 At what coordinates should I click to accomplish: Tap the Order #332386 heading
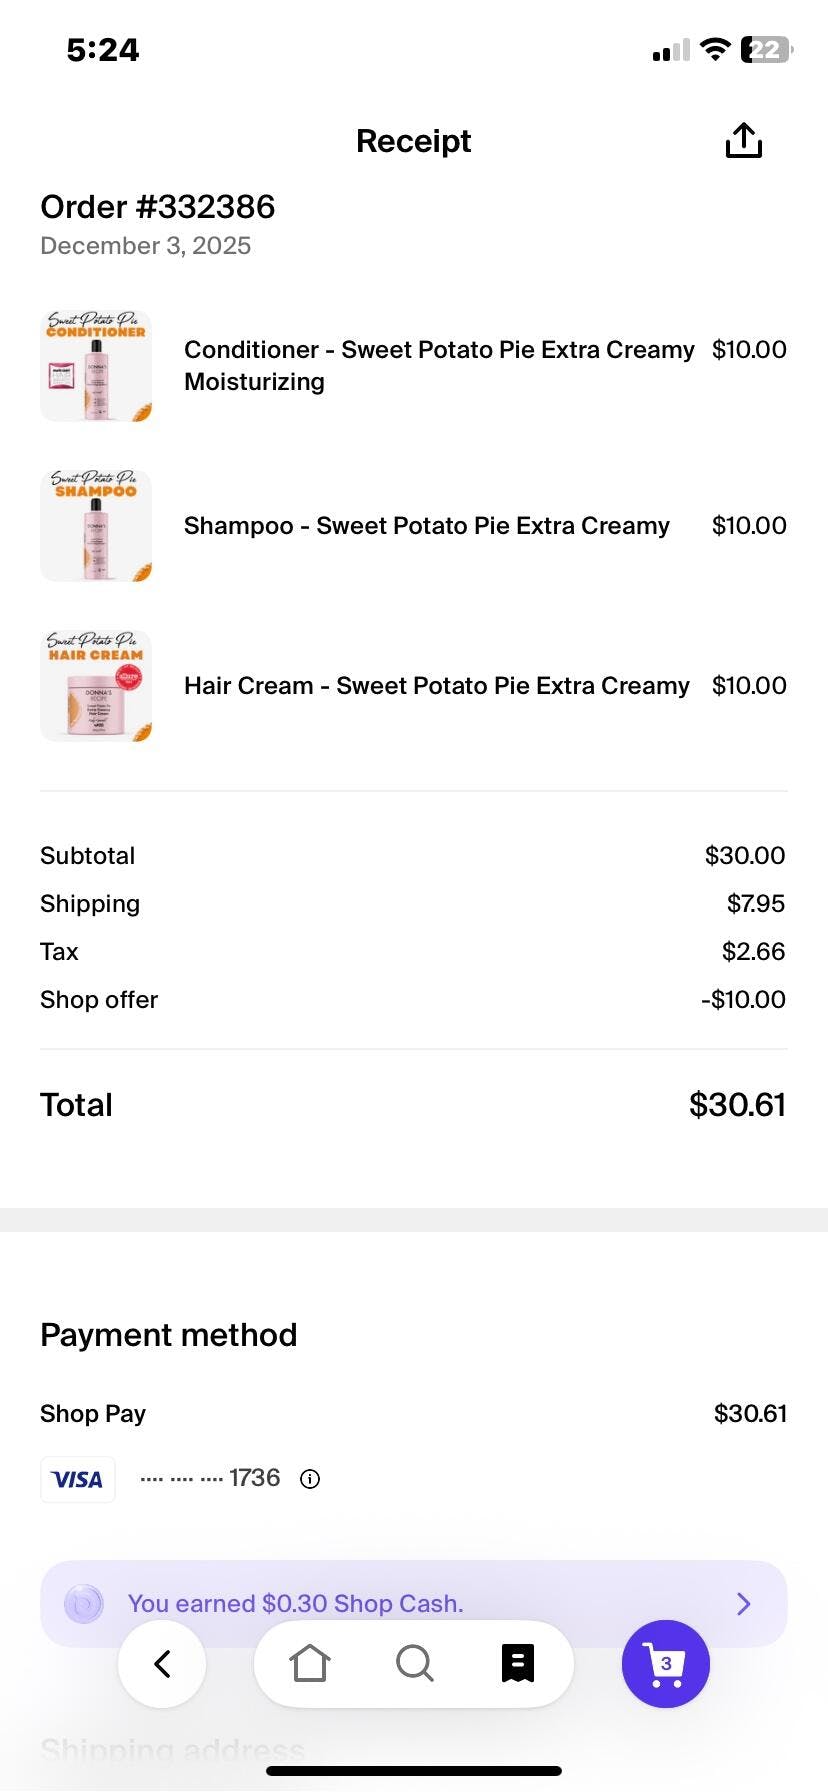point(158,207)
